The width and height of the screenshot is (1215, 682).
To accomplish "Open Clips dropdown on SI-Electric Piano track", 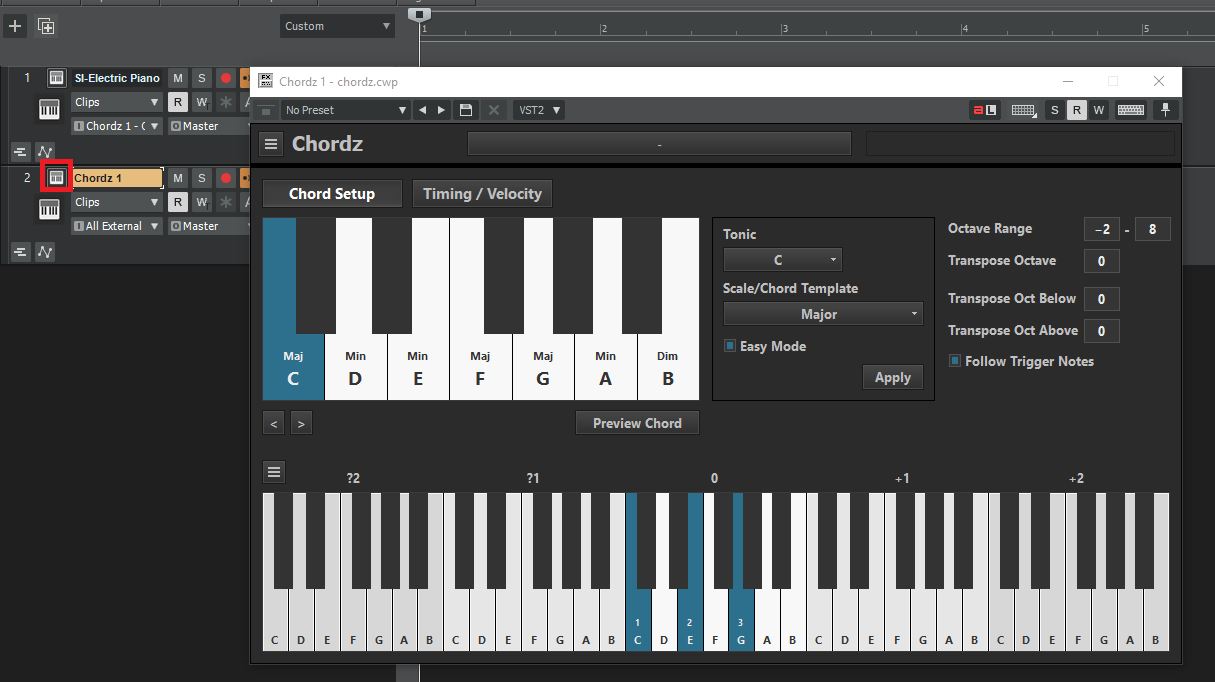I will click(x=116, y=102).
